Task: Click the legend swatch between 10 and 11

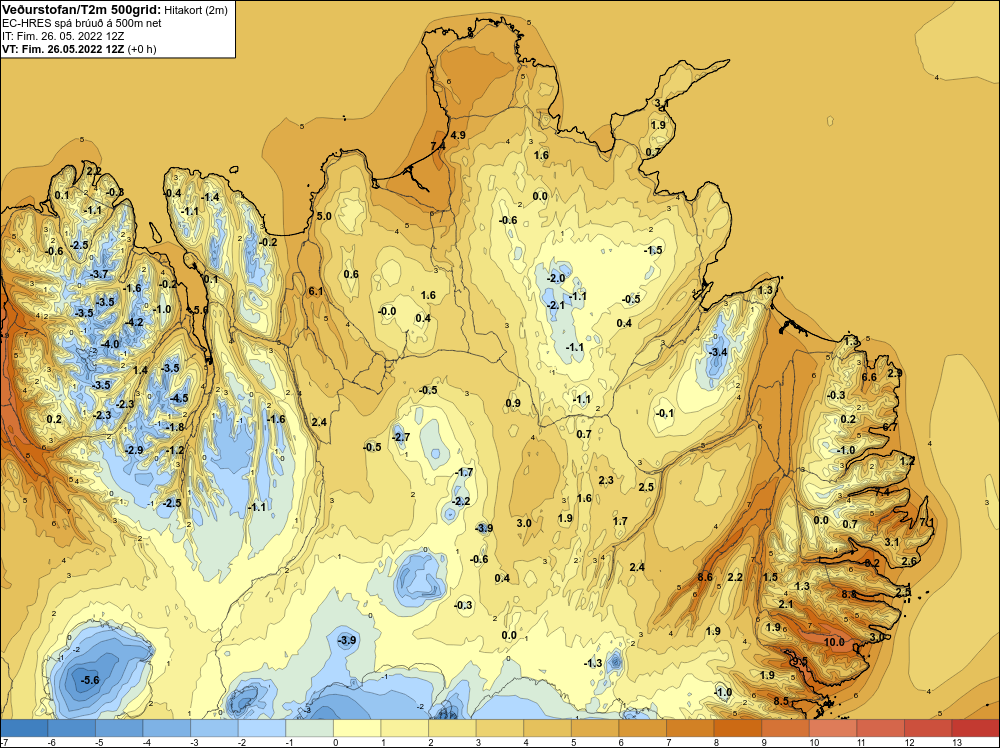Action: pyautogui.click(x=834, y=728)
